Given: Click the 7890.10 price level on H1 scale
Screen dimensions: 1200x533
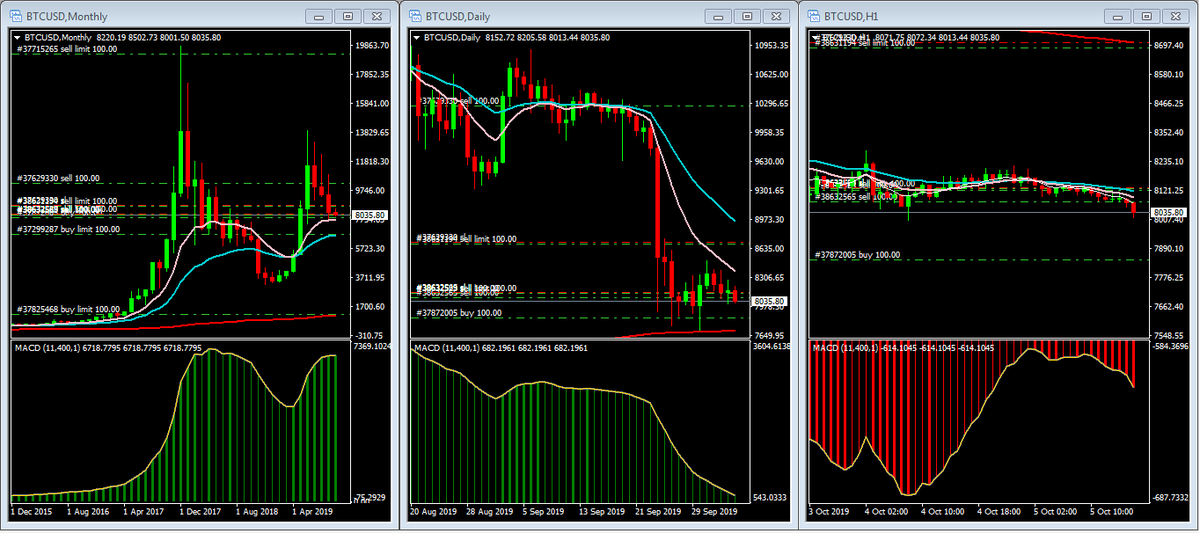Looking at the screenshot, I should pyautogui.click(x=1169, y=247).
